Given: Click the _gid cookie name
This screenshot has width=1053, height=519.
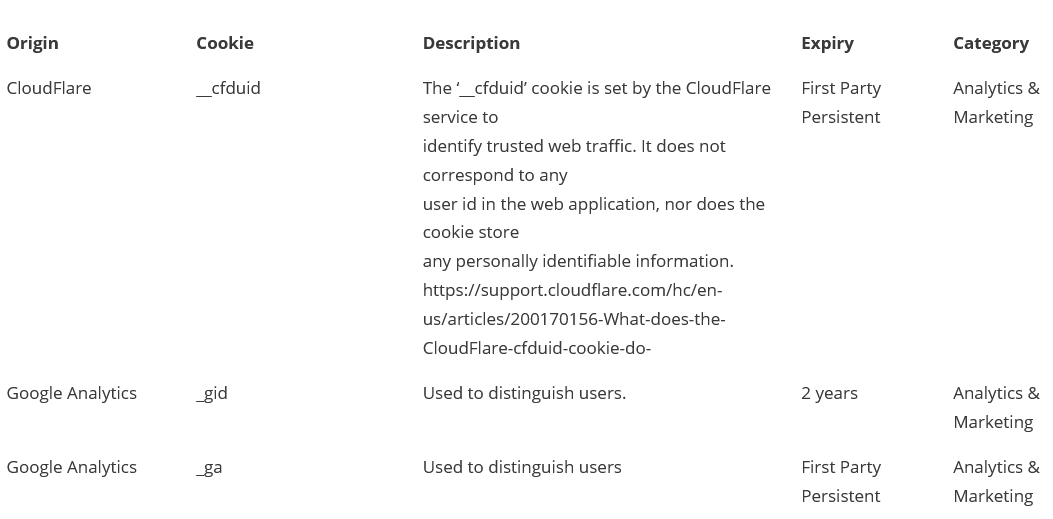Looking at the screenshot, I should (212, 393).
